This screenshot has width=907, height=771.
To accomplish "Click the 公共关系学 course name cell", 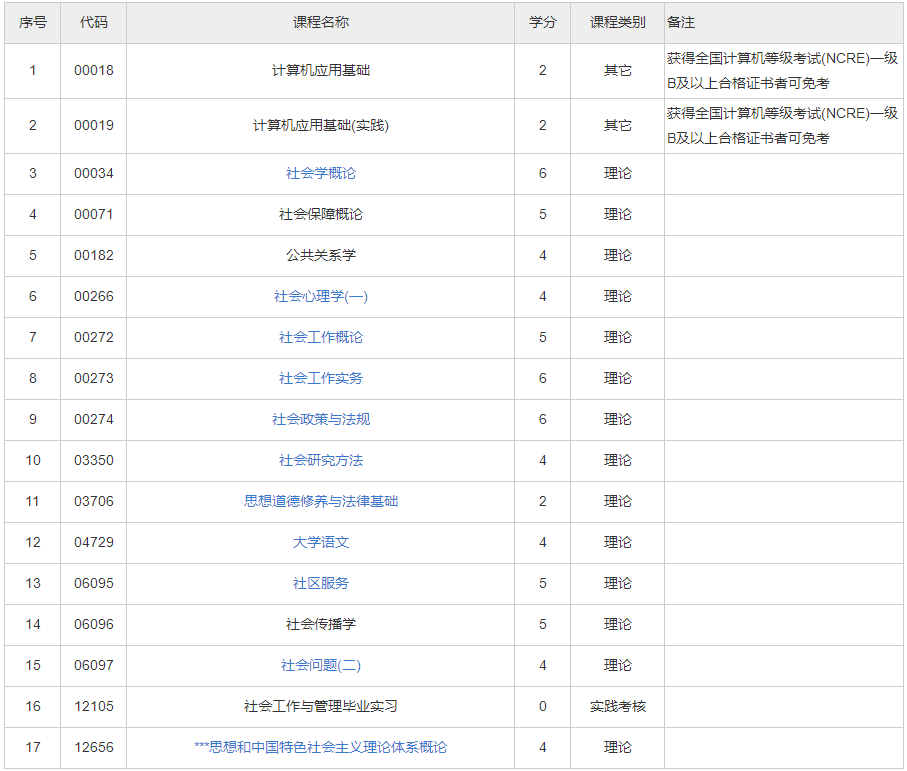I will [320, 256].
